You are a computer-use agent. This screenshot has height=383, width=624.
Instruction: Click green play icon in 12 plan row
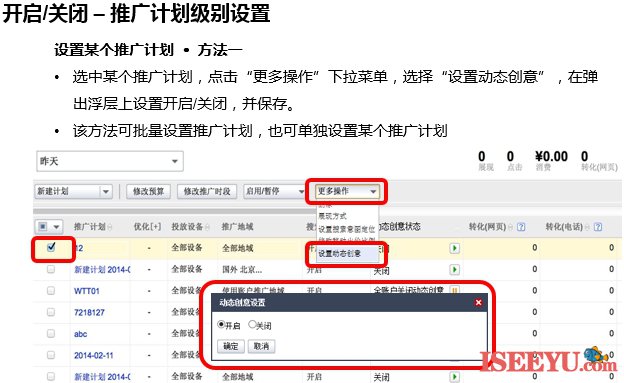click(454, 248)
